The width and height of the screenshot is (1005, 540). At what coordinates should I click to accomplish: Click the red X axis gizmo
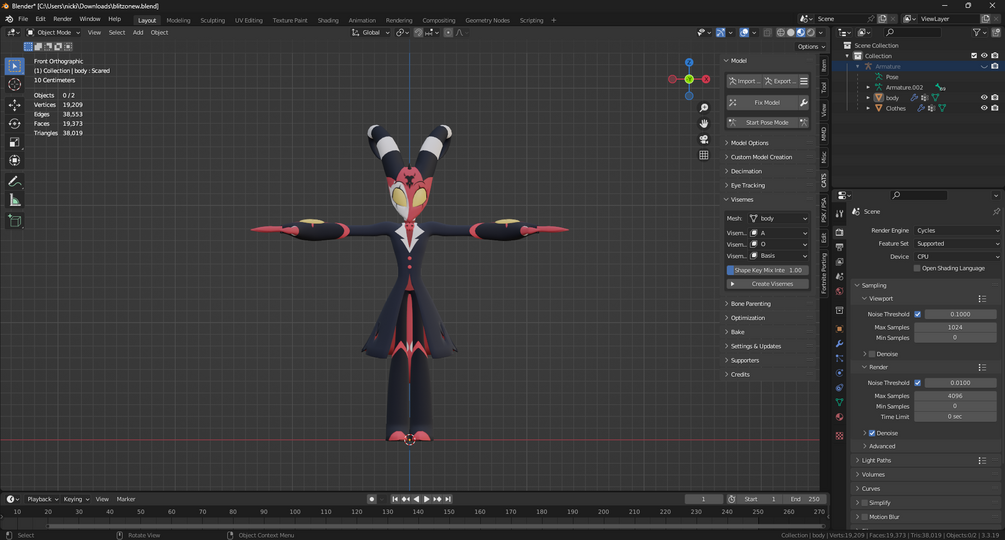[706, 79]
